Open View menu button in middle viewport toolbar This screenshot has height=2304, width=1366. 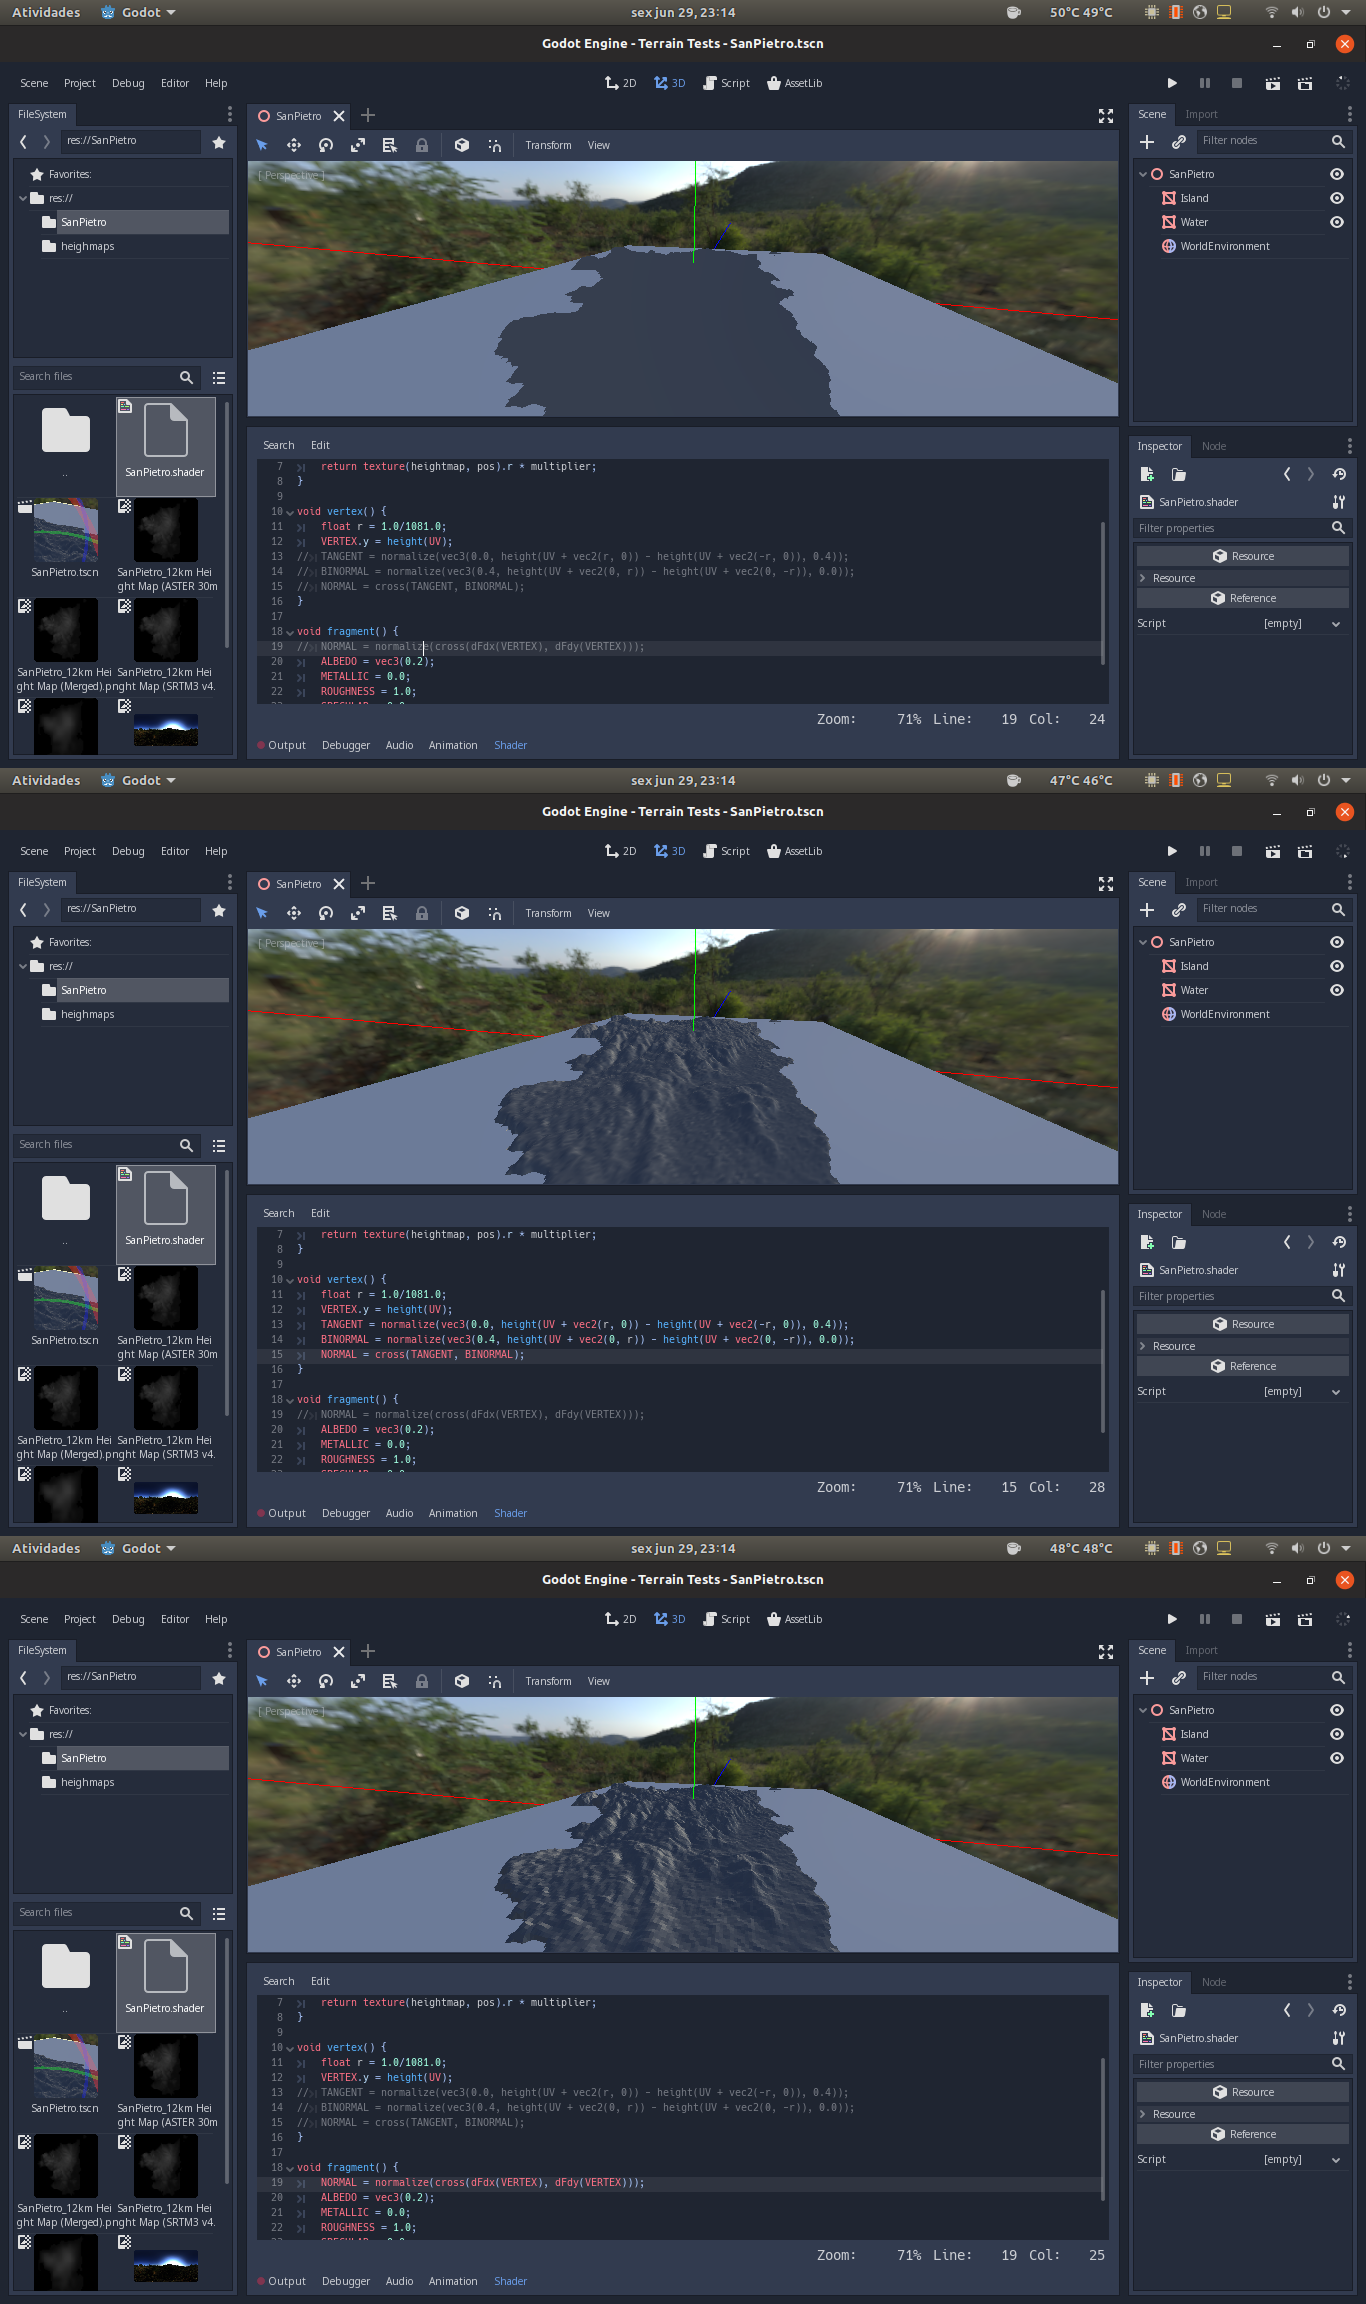pos(599,913)
